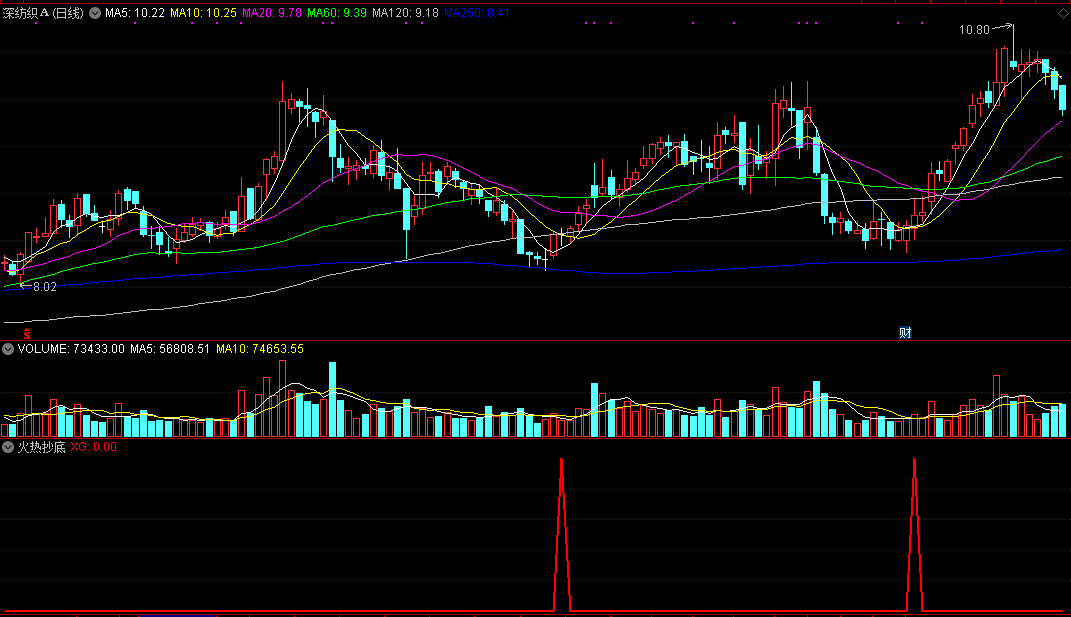Click the diamond icon at top right

1063,14
